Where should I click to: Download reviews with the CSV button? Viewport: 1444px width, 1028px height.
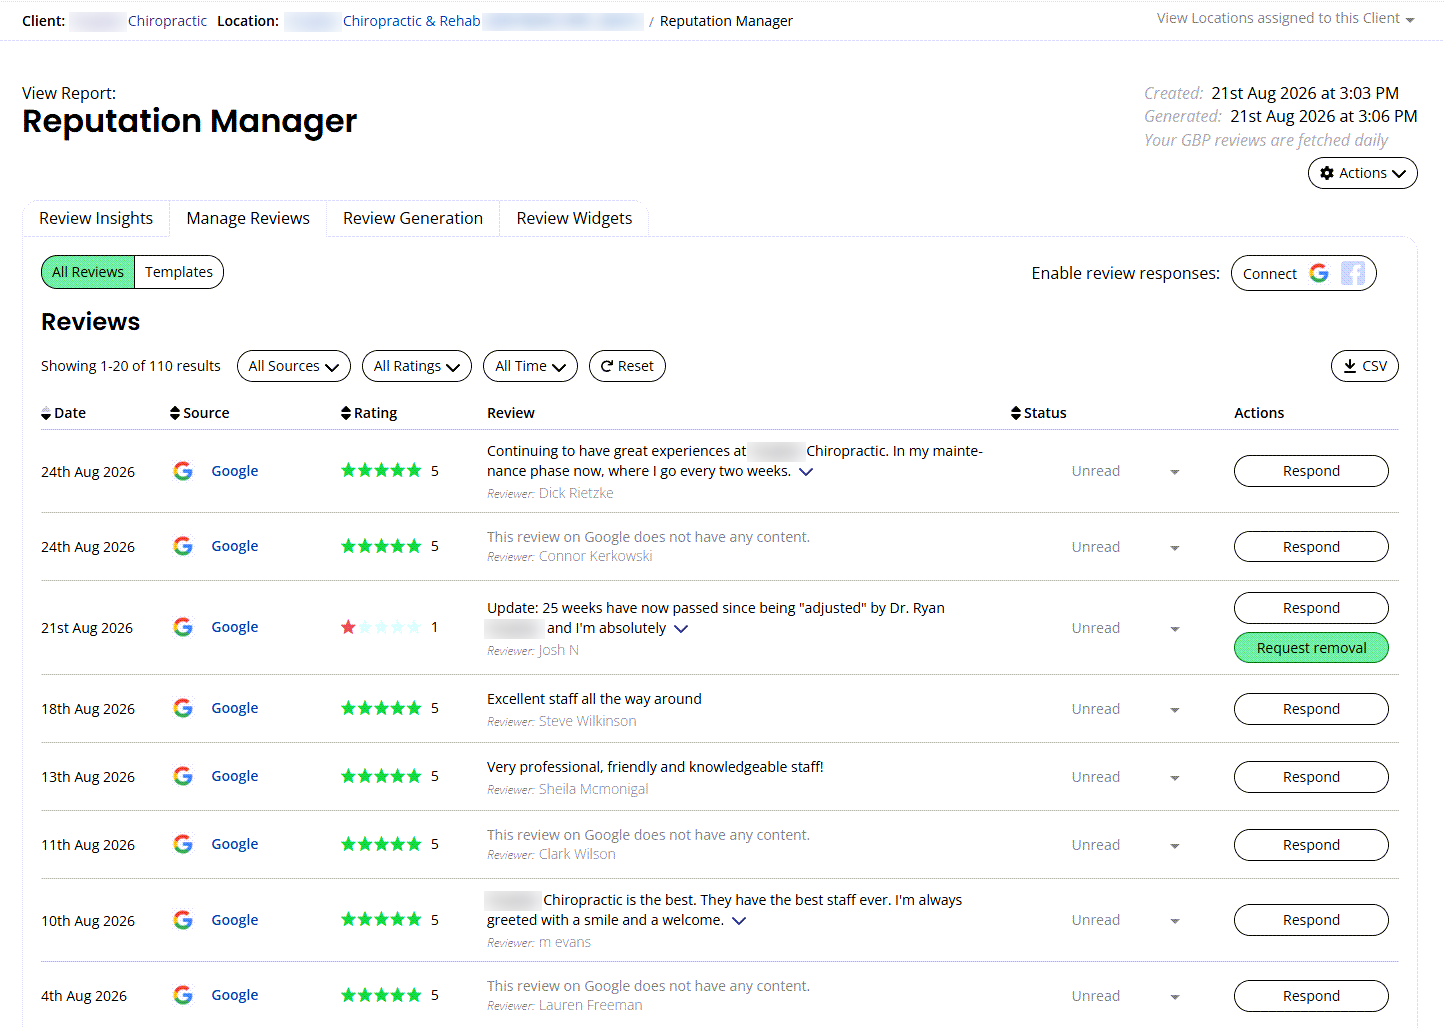tap(1365, 366)
